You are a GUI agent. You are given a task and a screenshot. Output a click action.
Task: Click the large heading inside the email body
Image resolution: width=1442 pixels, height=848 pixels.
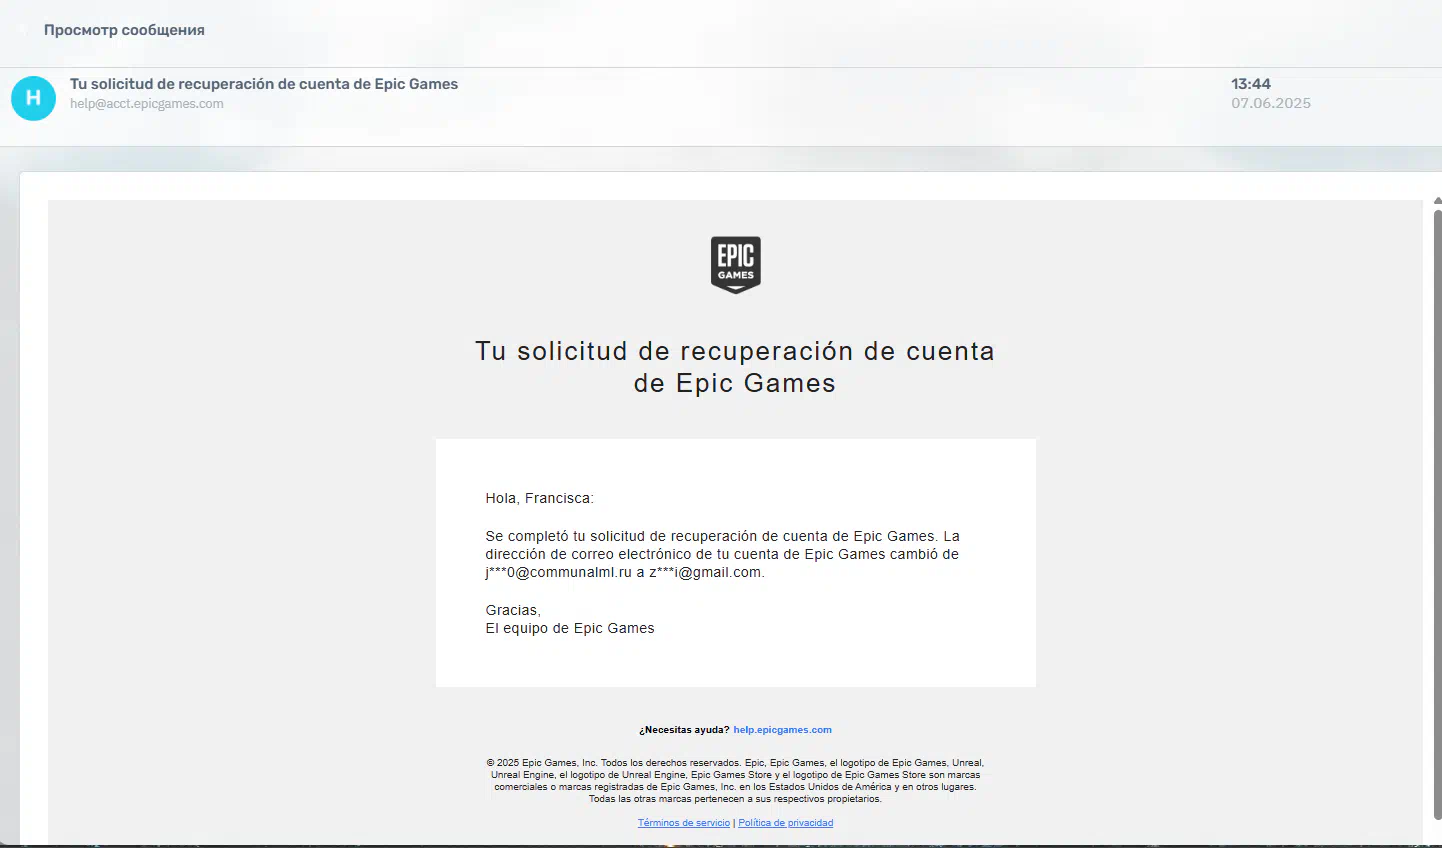[x=735, y=367]
